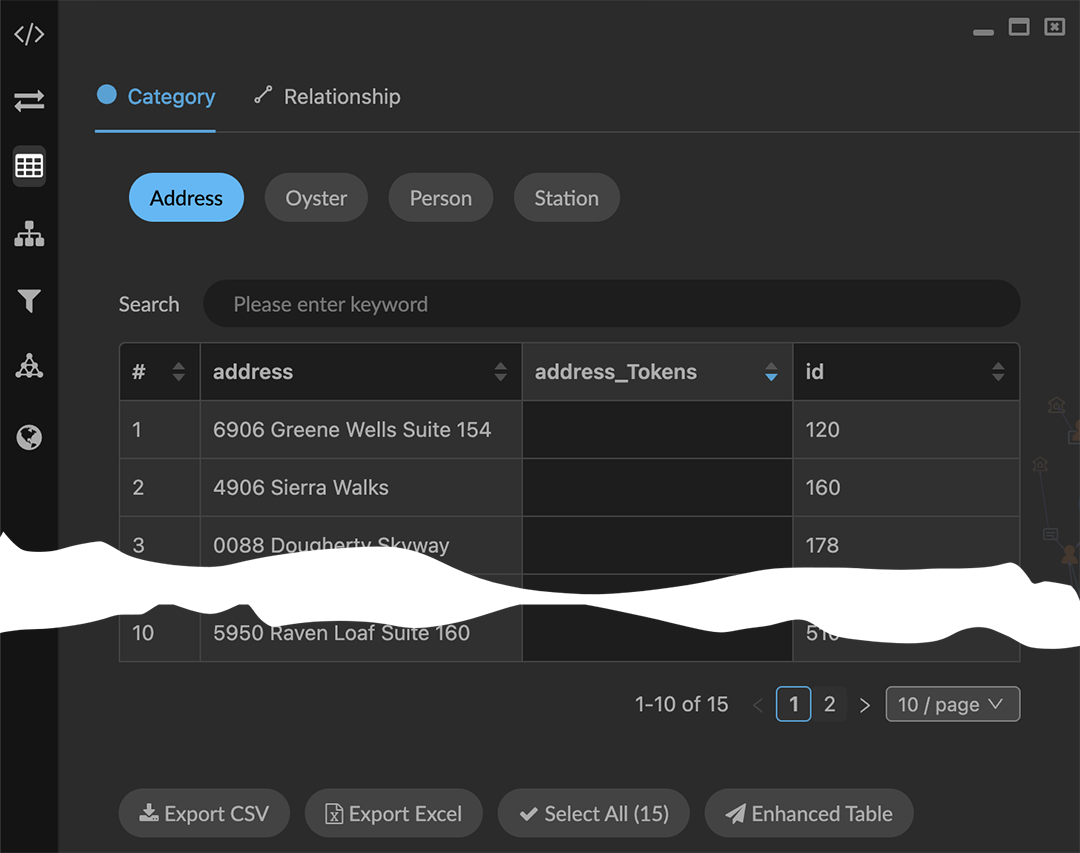Open the code console icon in sidebar

click(29, 35)
